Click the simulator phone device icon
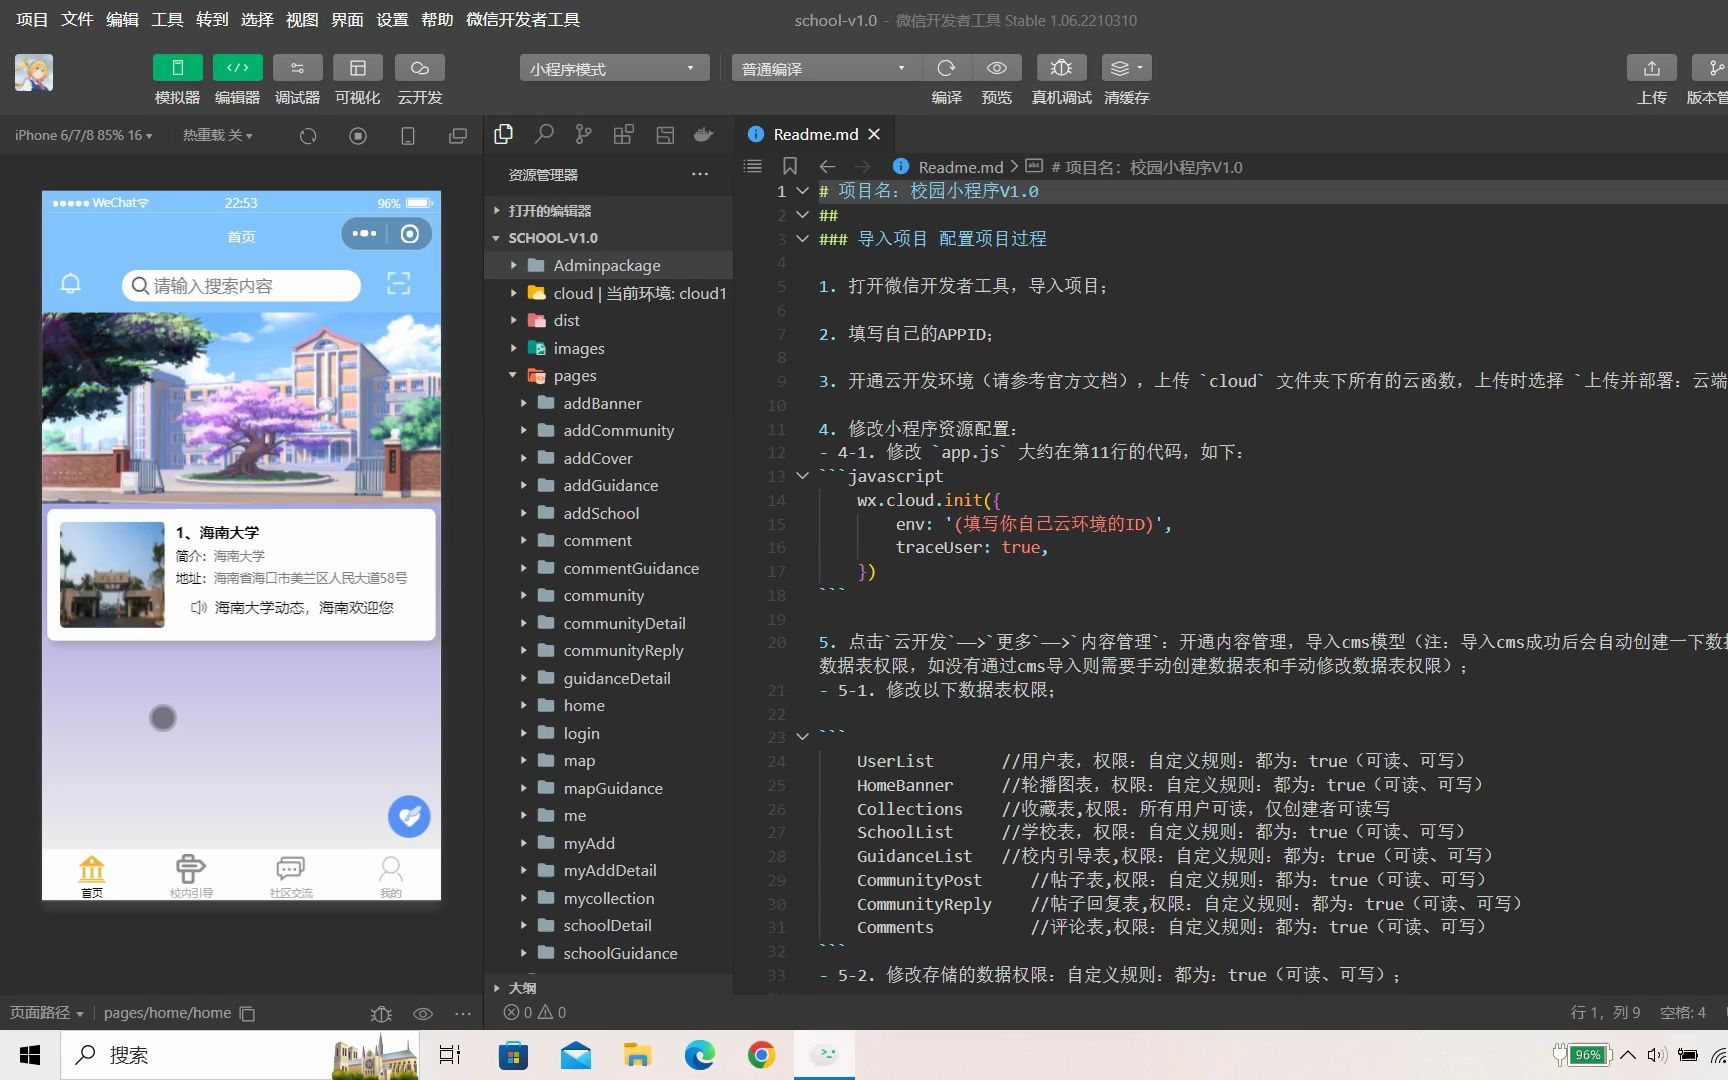The image size is (1728, 1080). pyautogui.click(x=408, y=136)
